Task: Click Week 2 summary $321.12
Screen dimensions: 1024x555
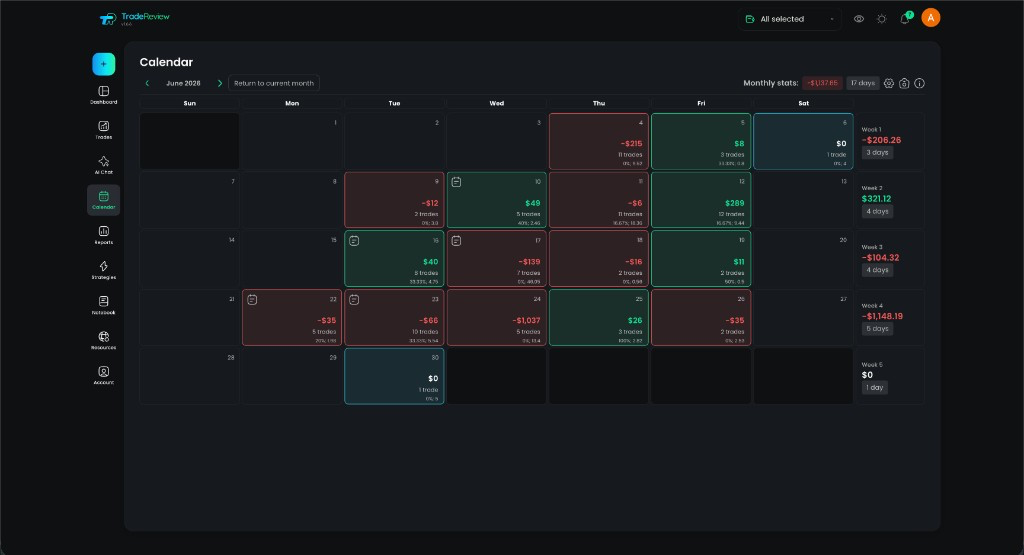Action: click(876, 199)
